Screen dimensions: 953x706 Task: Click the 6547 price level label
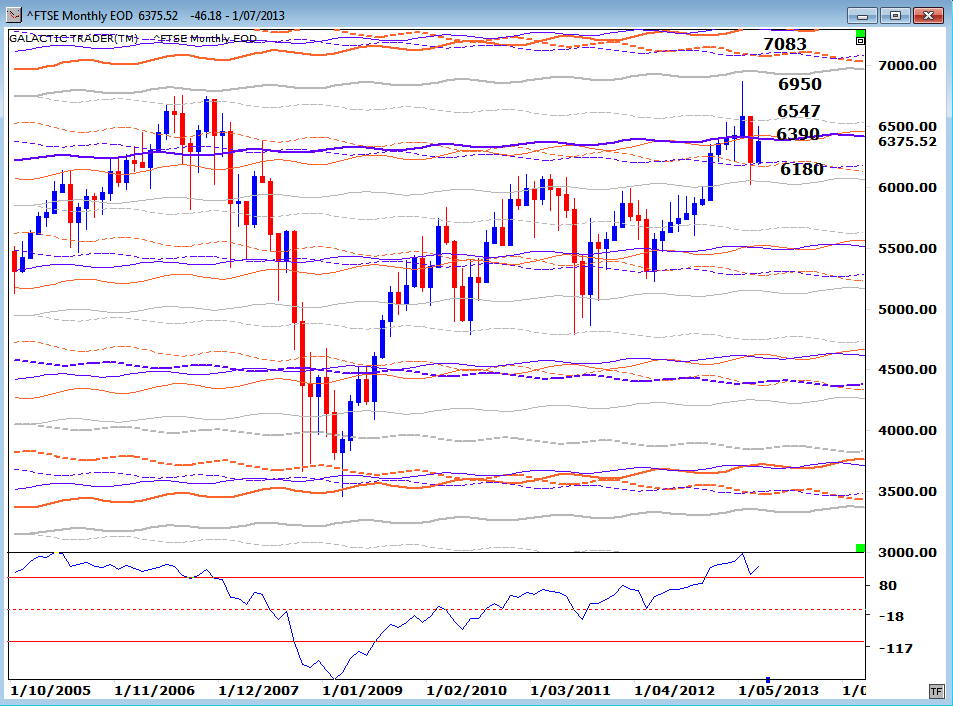pos(799,111)
